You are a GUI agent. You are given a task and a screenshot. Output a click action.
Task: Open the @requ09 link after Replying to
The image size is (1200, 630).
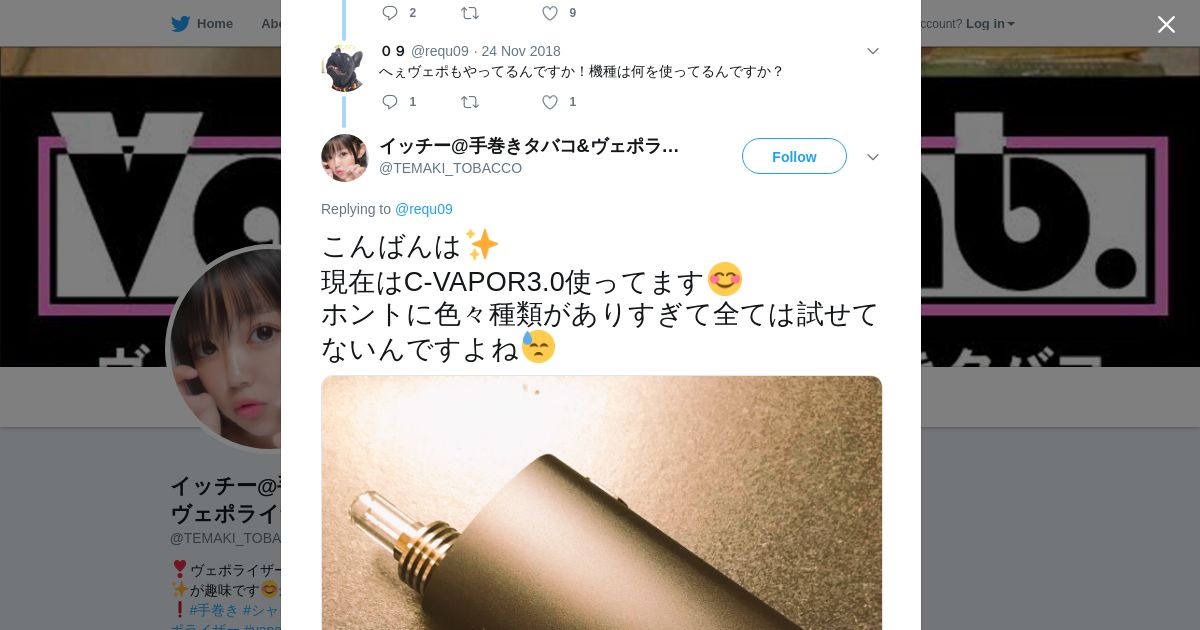(424, 209)
